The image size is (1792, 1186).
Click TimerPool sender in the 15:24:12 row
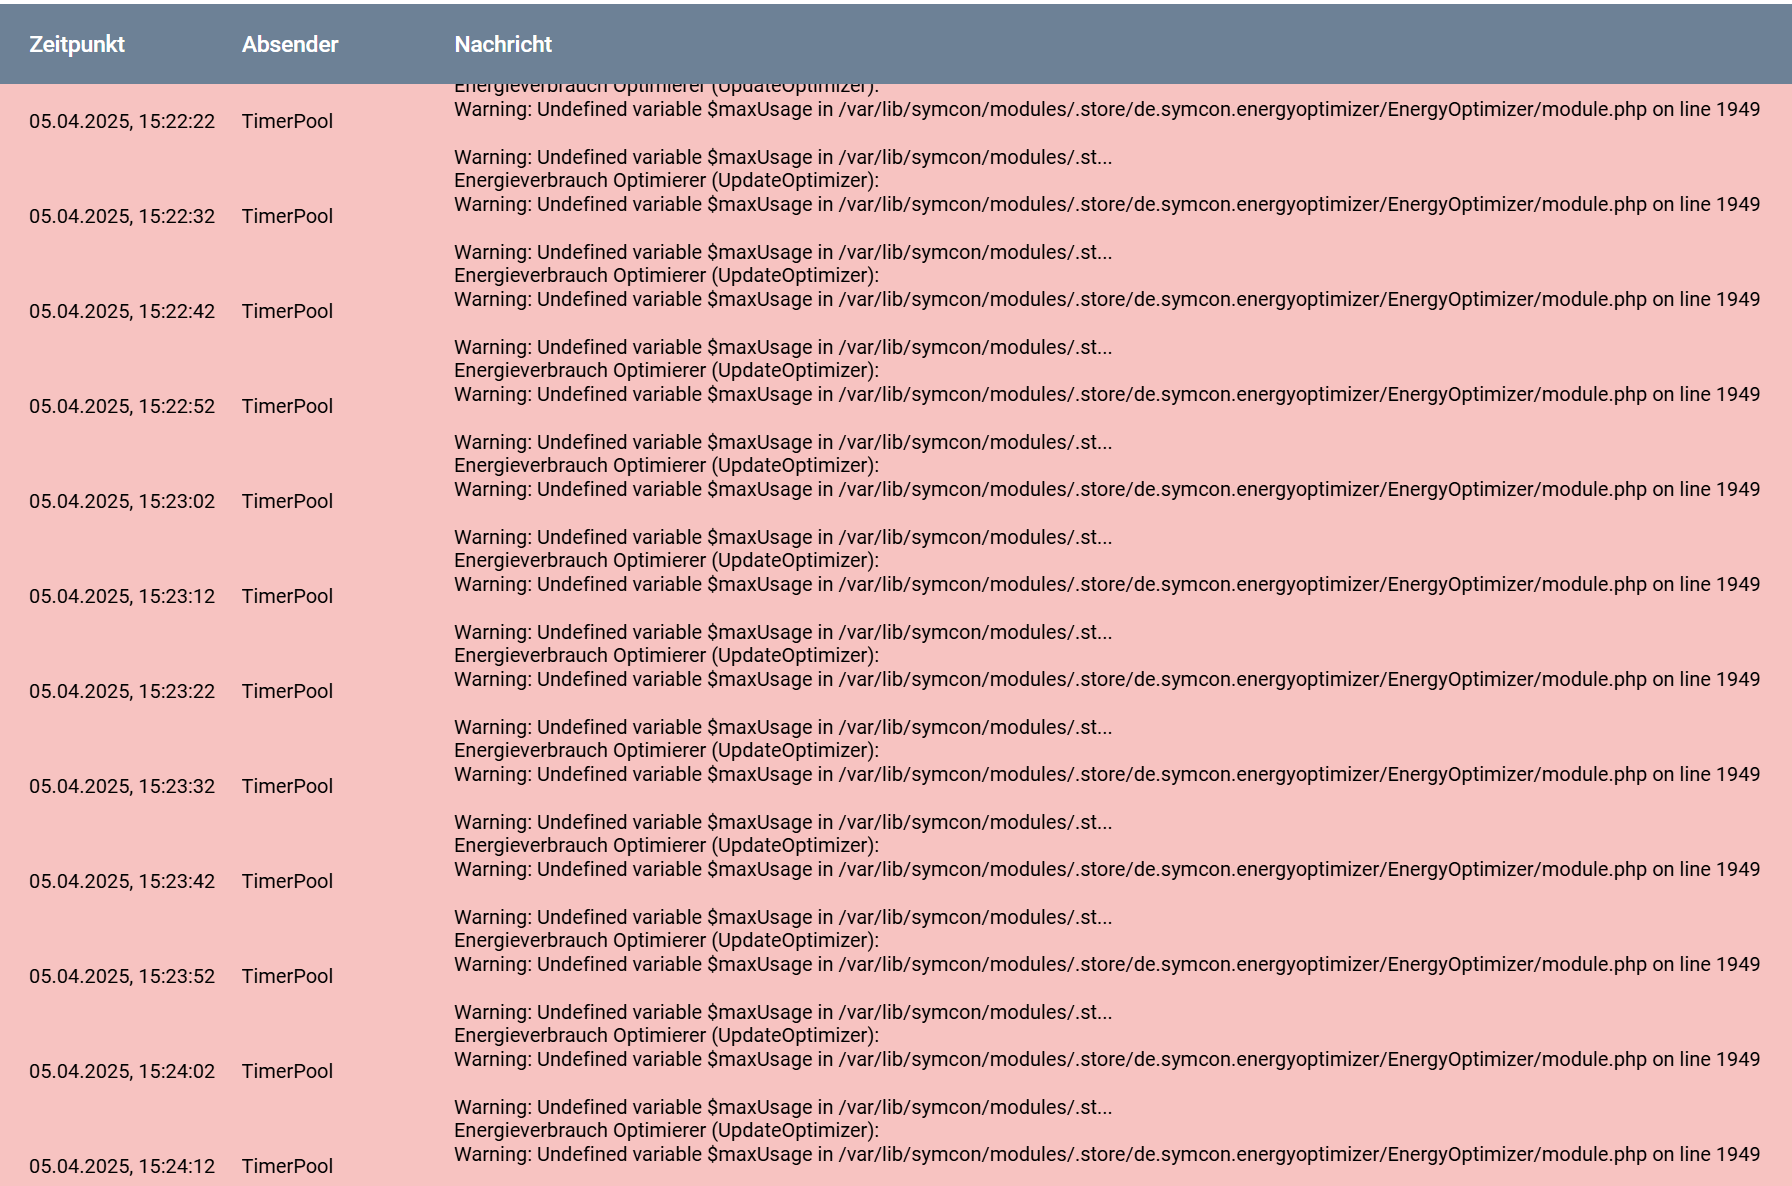pos(287,1166)
